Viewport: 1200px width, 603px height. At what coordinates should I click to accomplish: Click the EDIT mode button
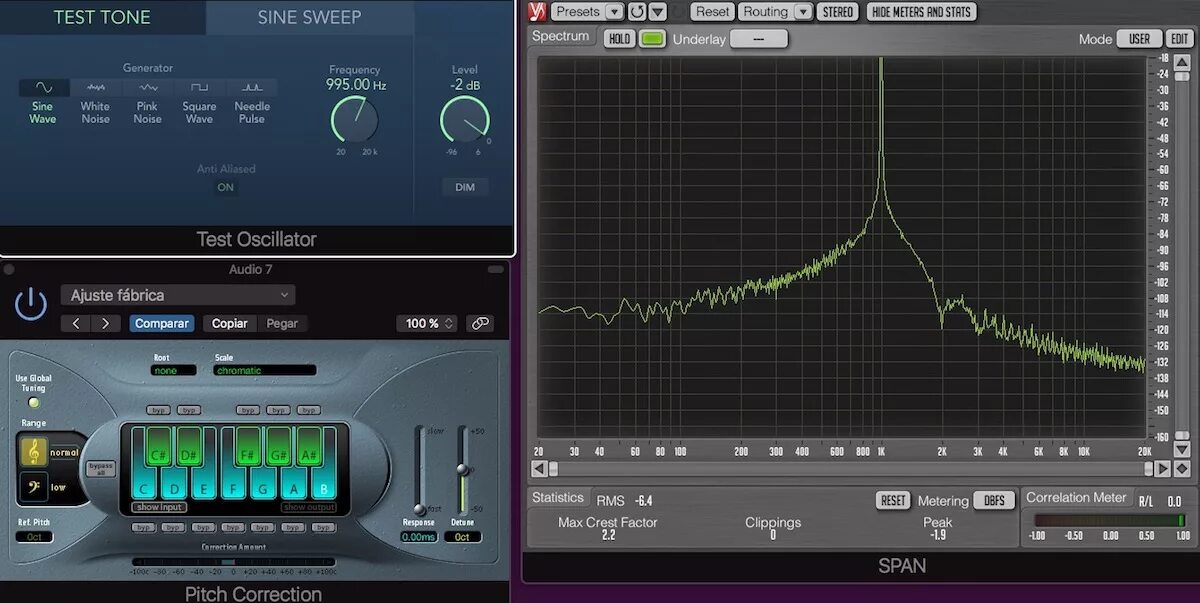1180,39
